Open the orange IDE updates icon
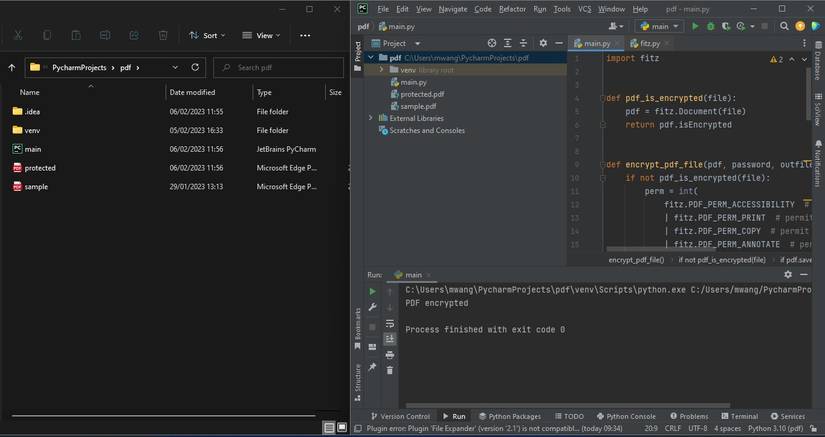 tap(800, 26)
